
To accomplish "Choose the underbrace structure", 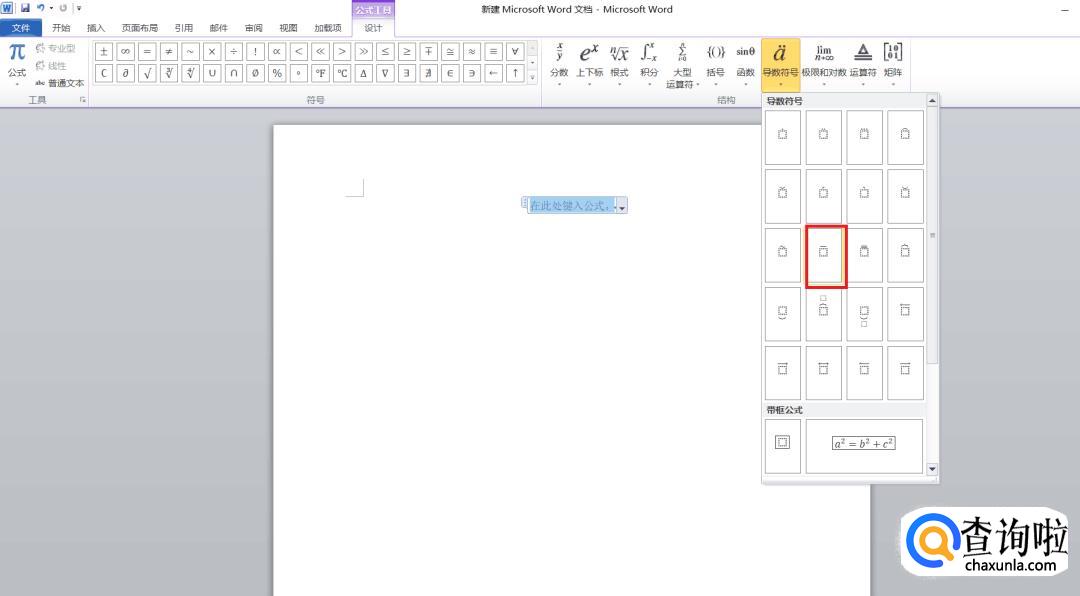I will [782, 314].
